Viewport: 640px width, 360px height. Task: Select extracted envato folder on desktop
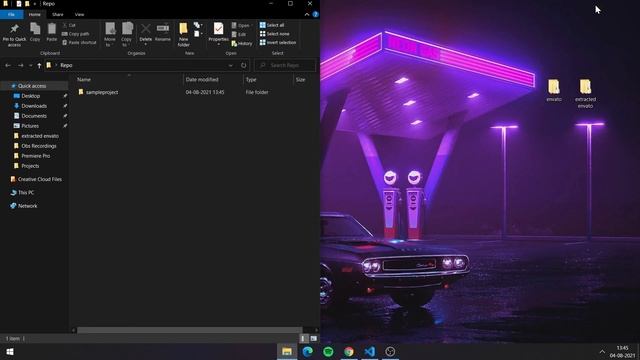(585, 93)
